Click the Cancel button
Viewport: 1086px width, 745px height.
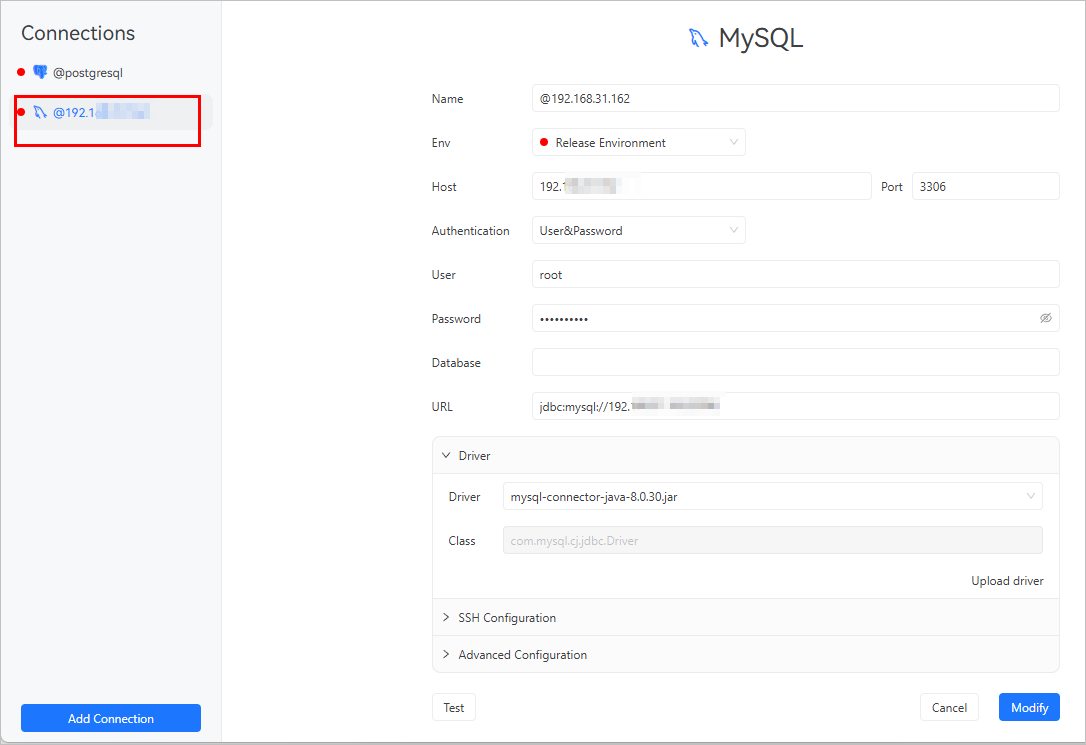click(949, 707)
